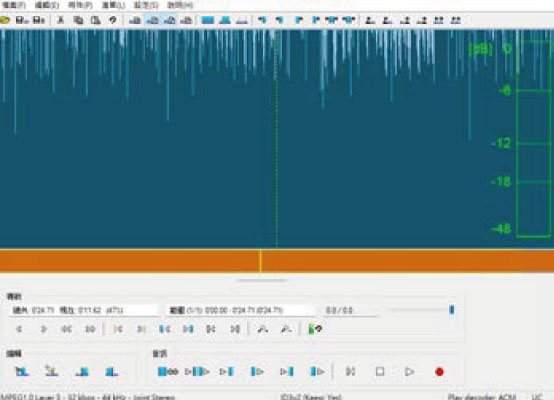Open the 檔案(F) File menu
The height and width of the screenshot is (400, 554).
pos(14,5)
